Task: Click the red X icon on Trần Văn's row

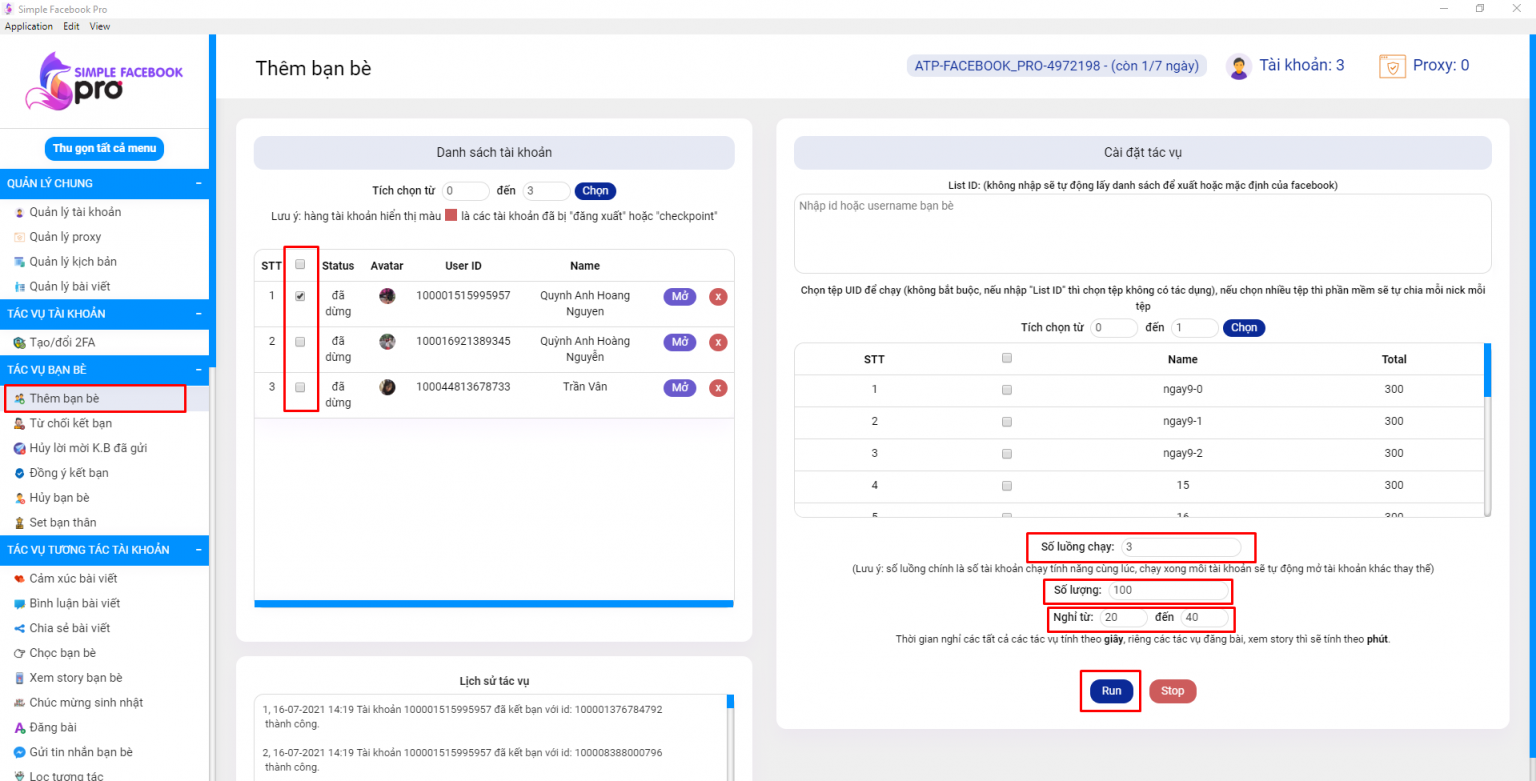Action: 718,388
